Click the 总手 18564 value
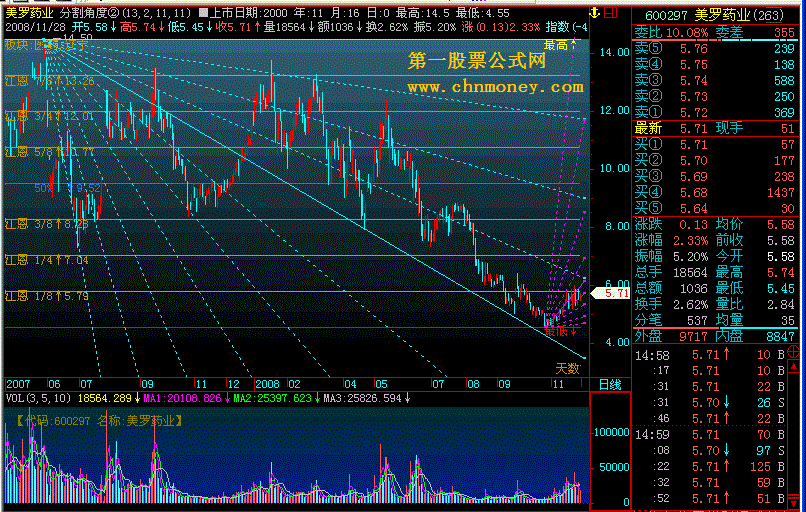Viewport: 806px width, 512px height. pos(690,272)
